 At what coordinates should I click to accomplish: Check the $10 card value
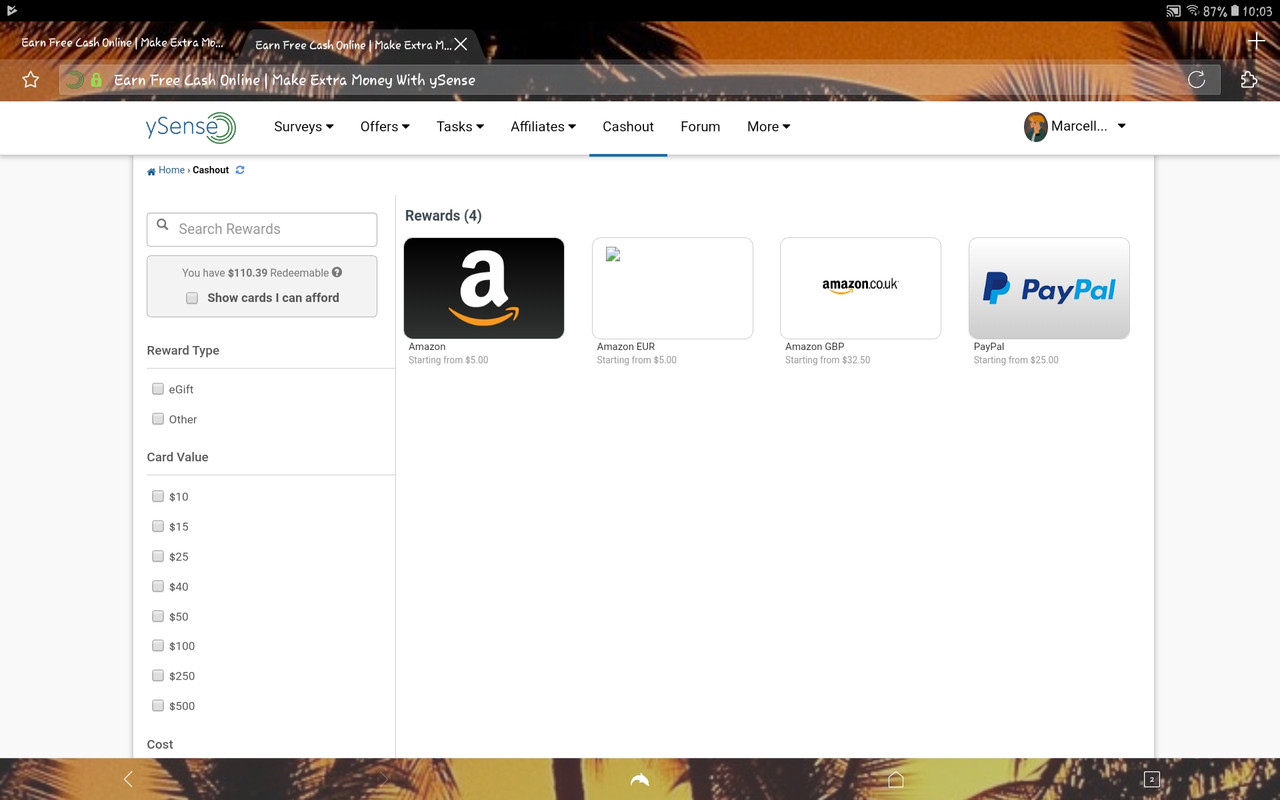click(x=158, y=496)
